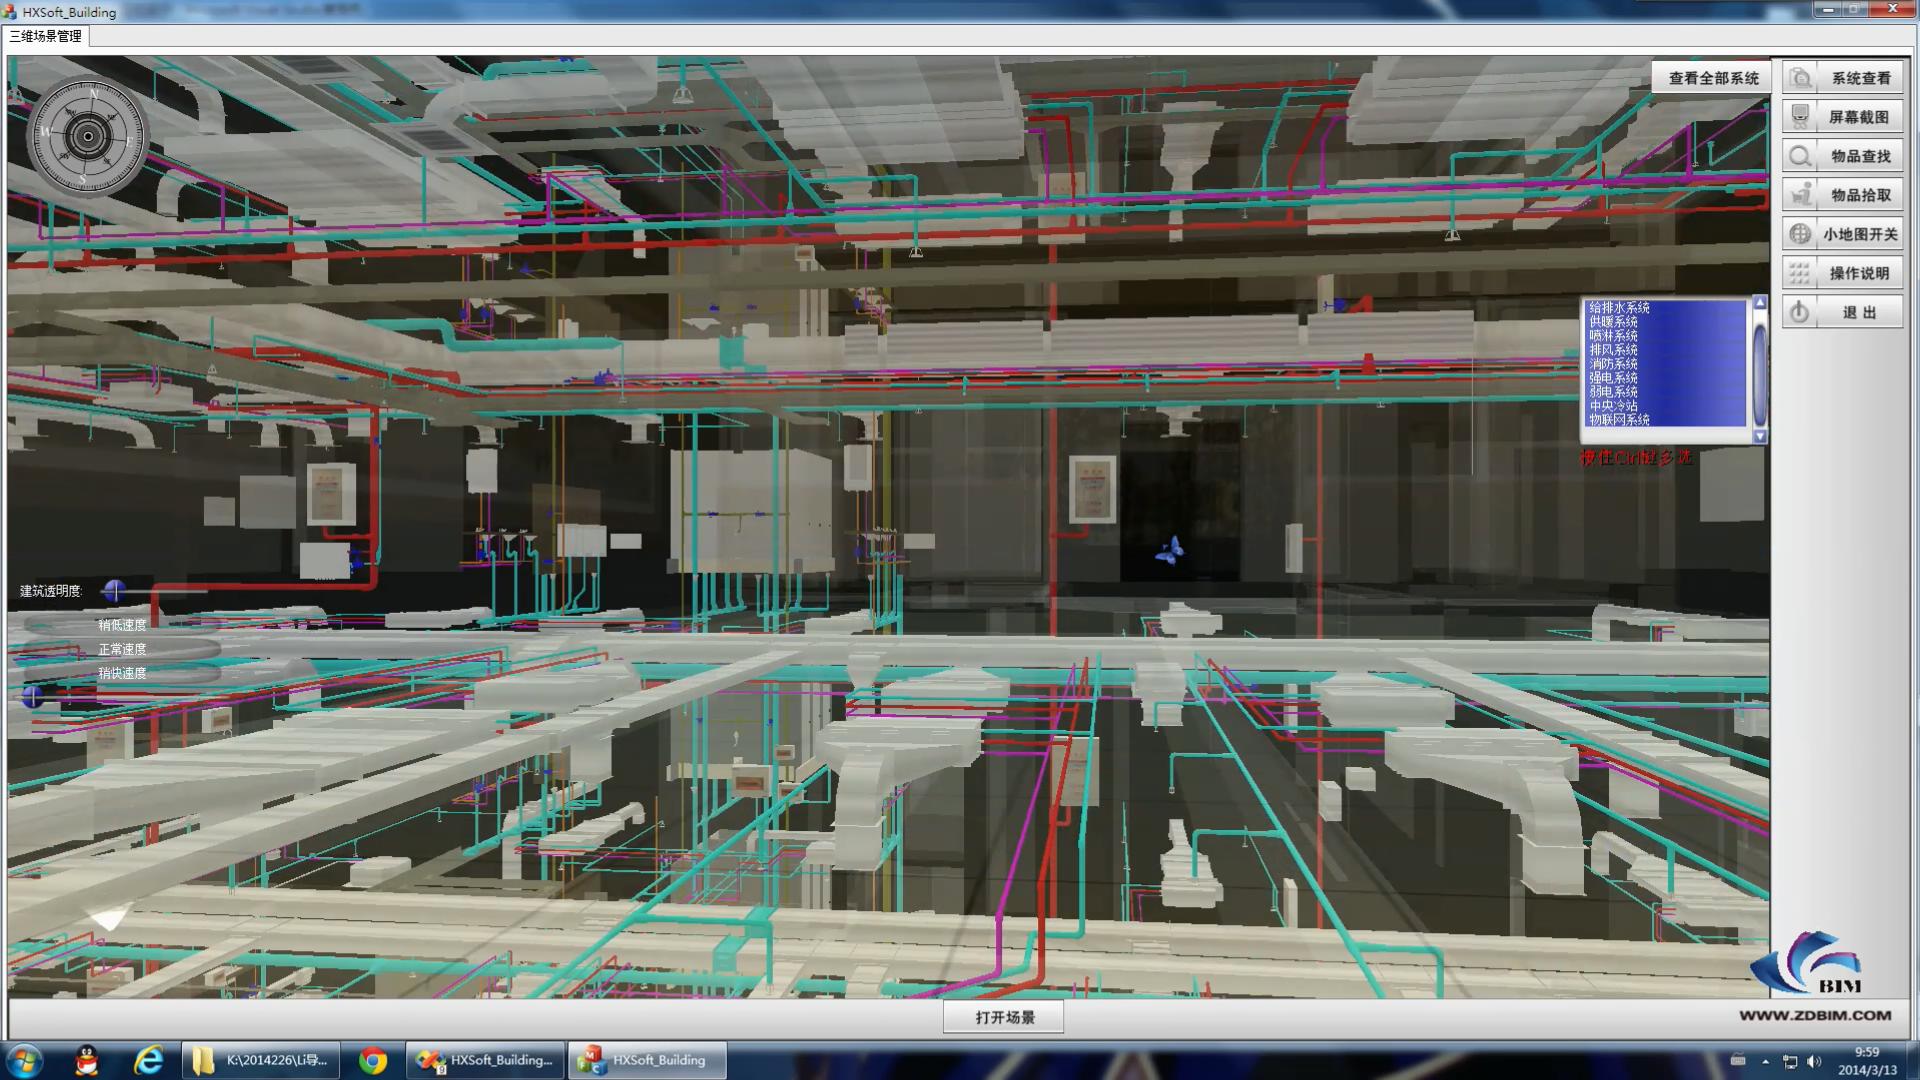Open 物品查找 magnifier search icon
This screenshot has height=1080, width=1920.
(x=1801, y=156)
